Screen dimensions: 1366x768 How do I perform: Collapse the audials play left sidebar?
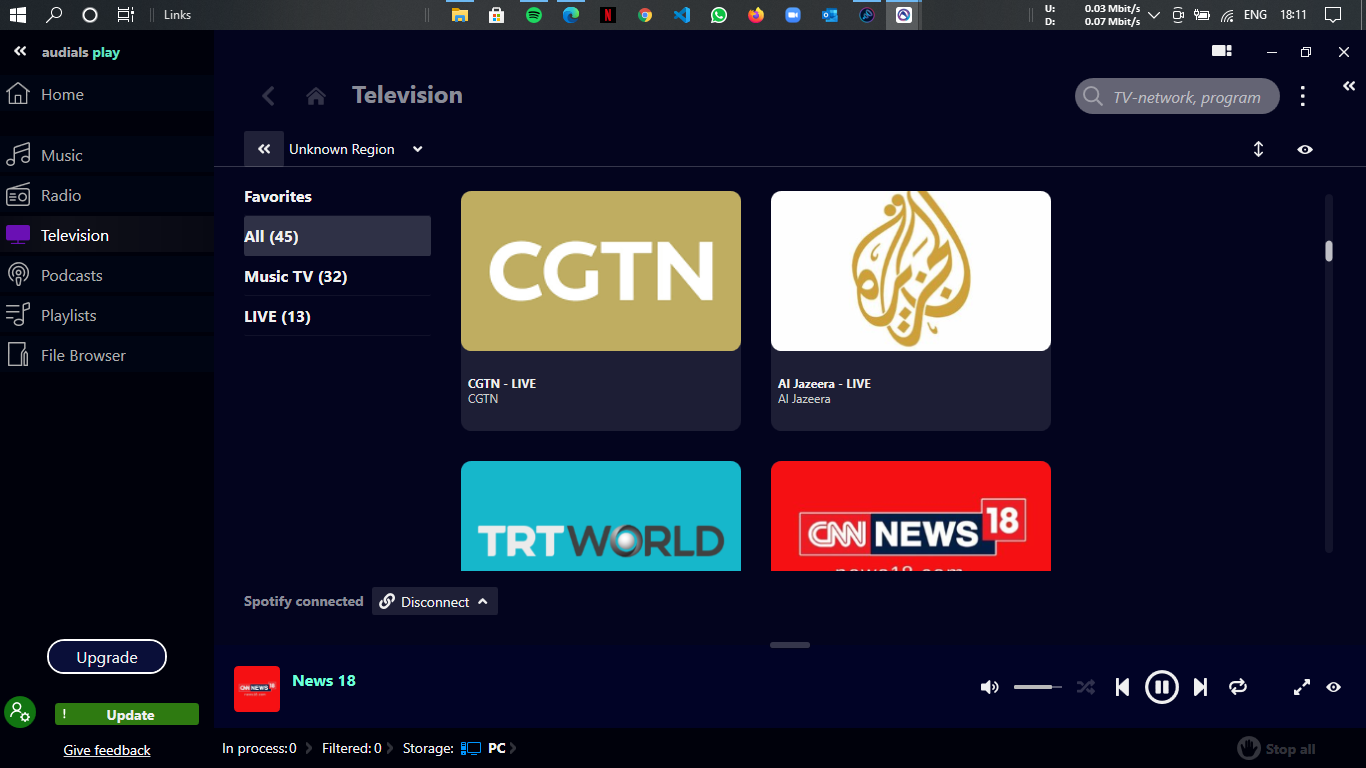tap(20, 52)
